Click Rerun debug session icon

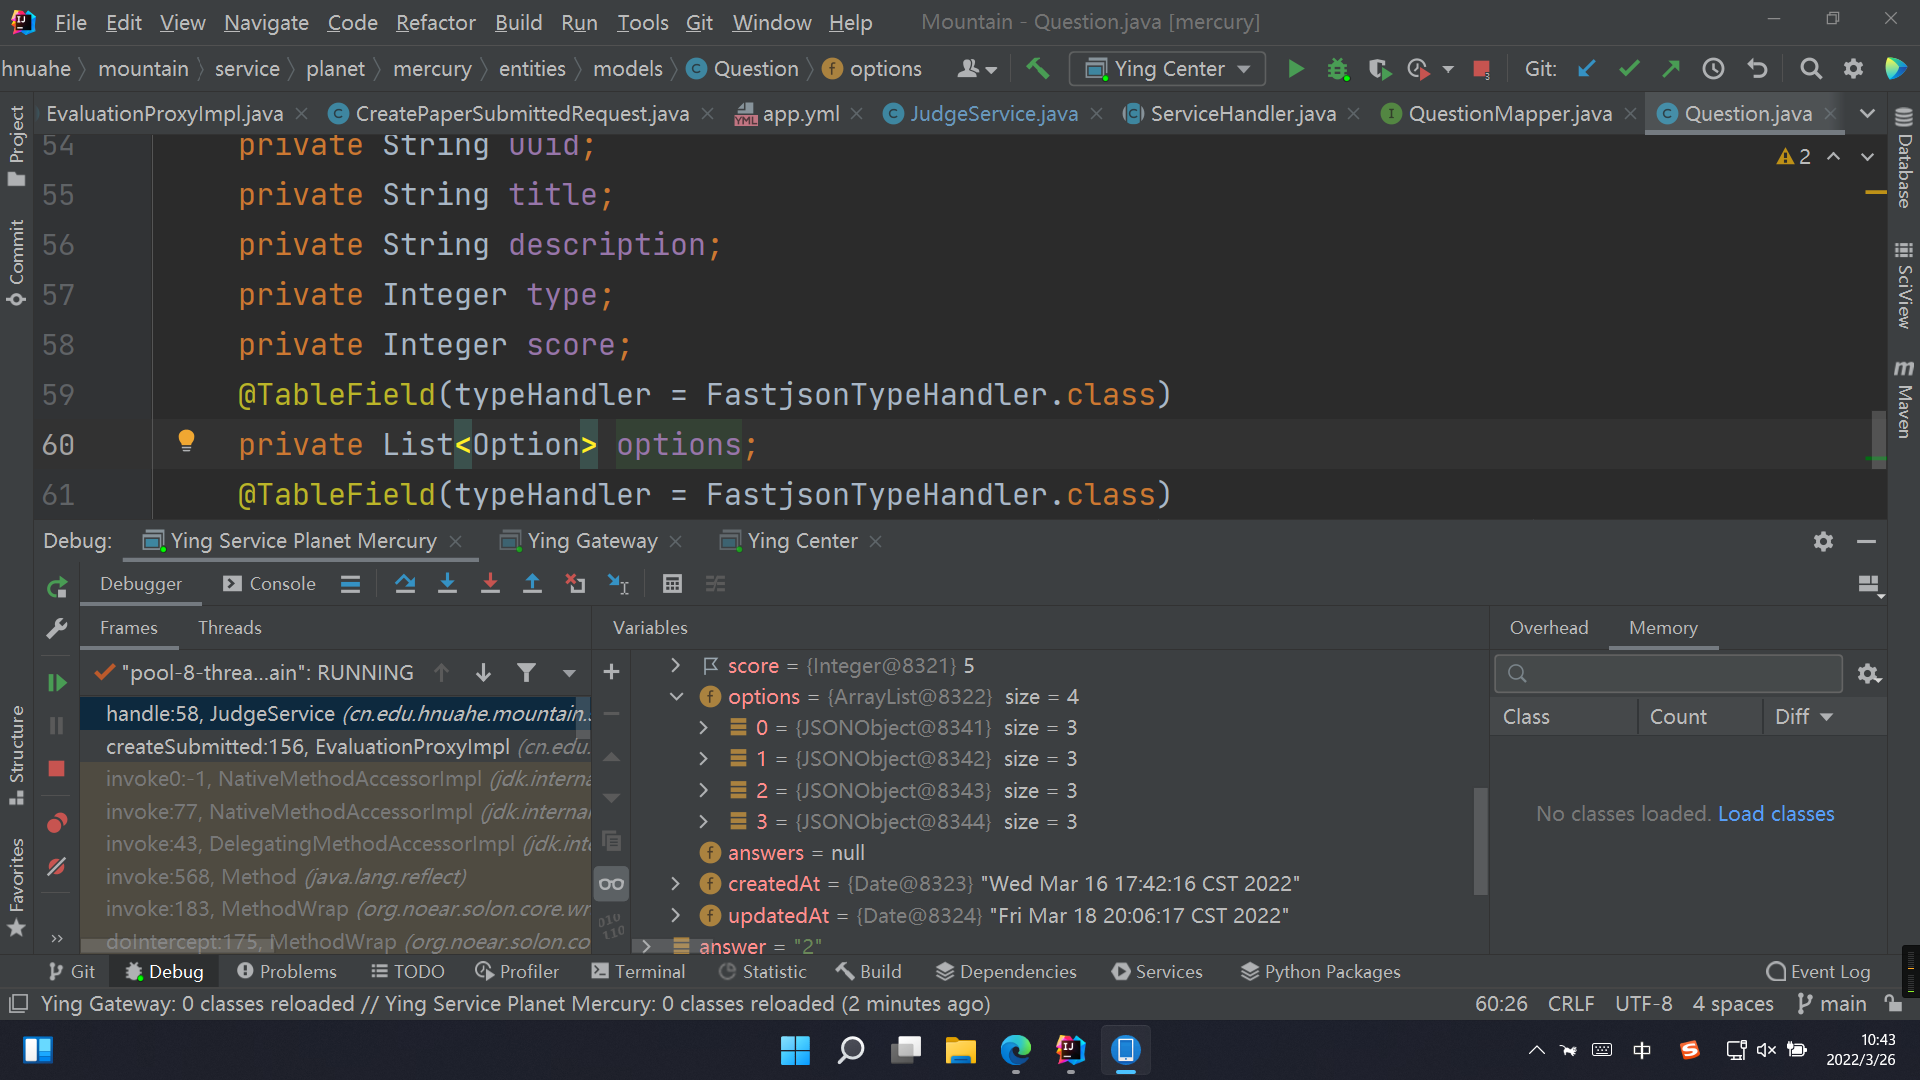57,587
